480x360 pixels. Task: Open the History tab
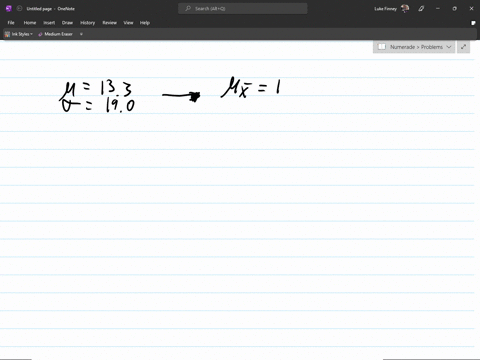pos(87,23)
